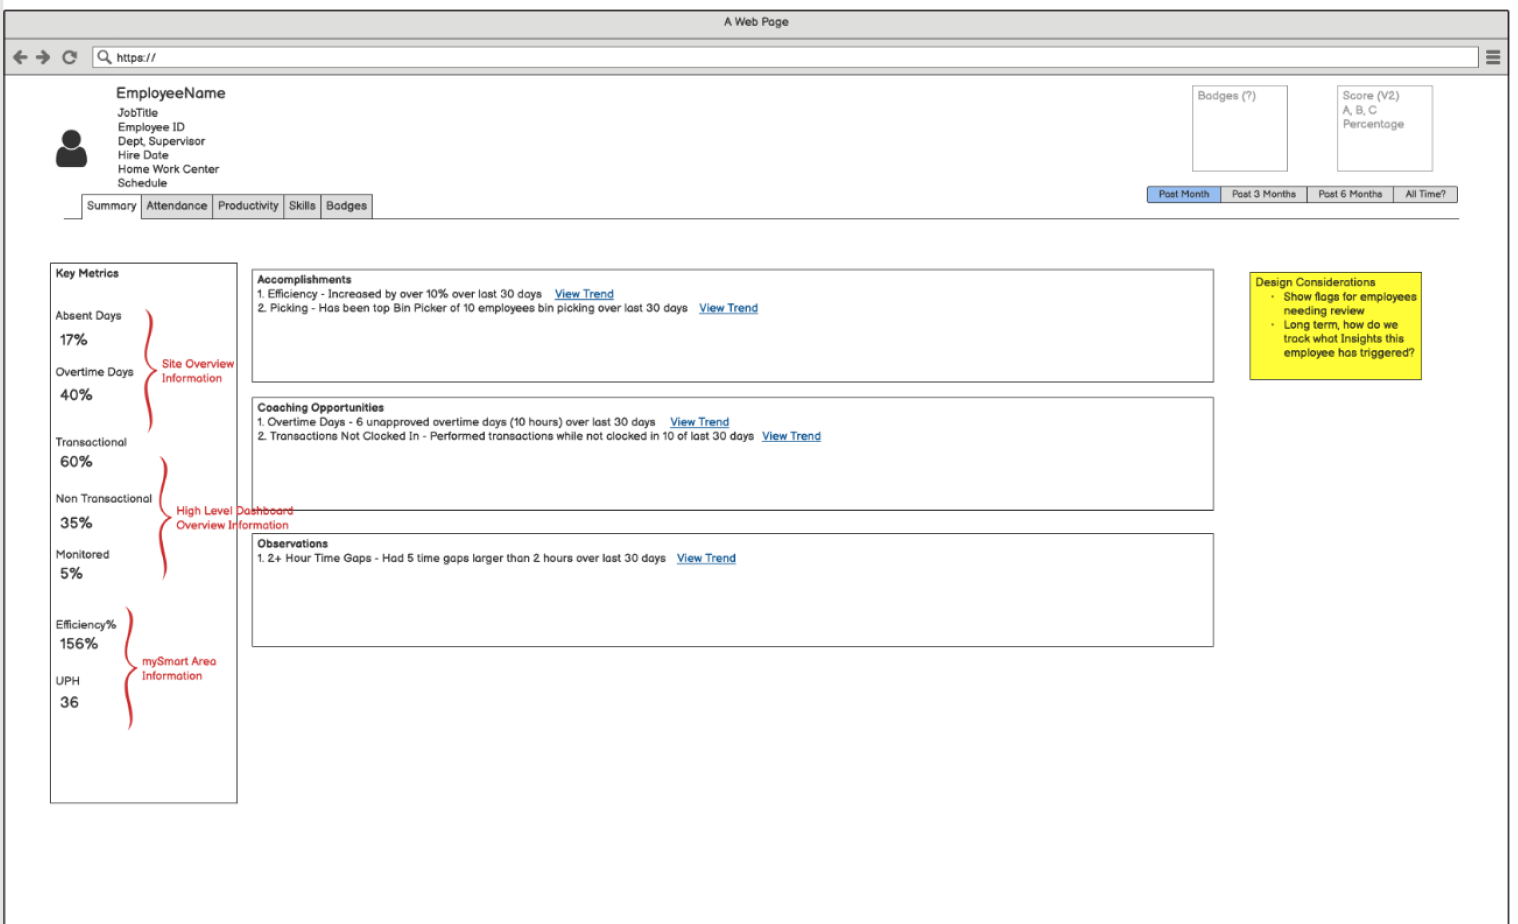Switch to the Attendance tab
The height and width of the screenshot is (924, 1518).
tap(176, 206)
